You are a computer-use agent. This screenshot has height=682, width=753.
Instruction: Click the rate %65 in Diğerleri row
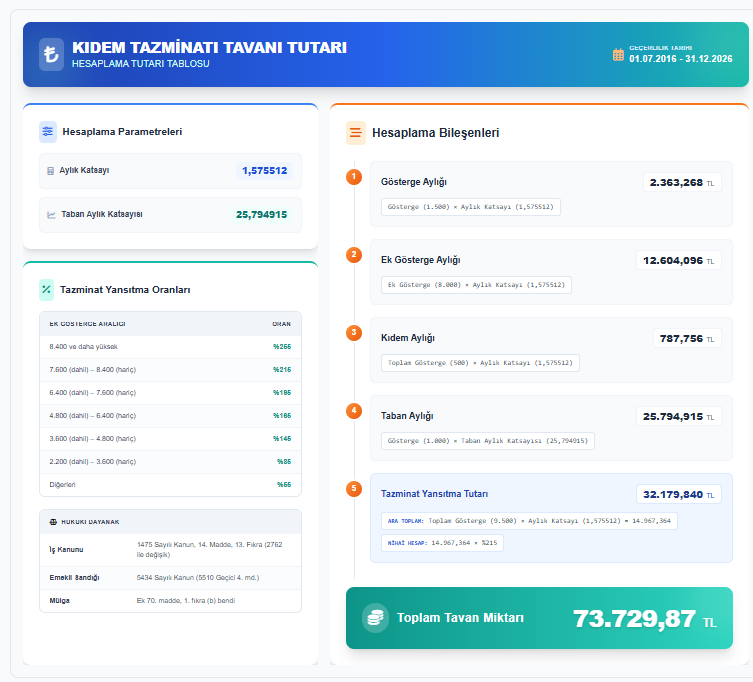[x=284, y=485]
